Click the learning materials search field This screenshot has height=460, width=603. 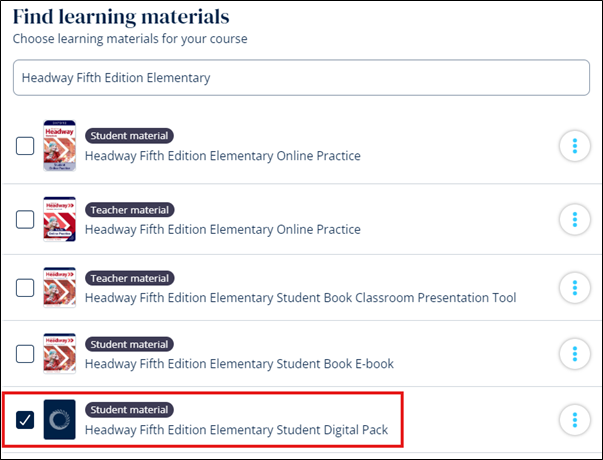point(301,77)
